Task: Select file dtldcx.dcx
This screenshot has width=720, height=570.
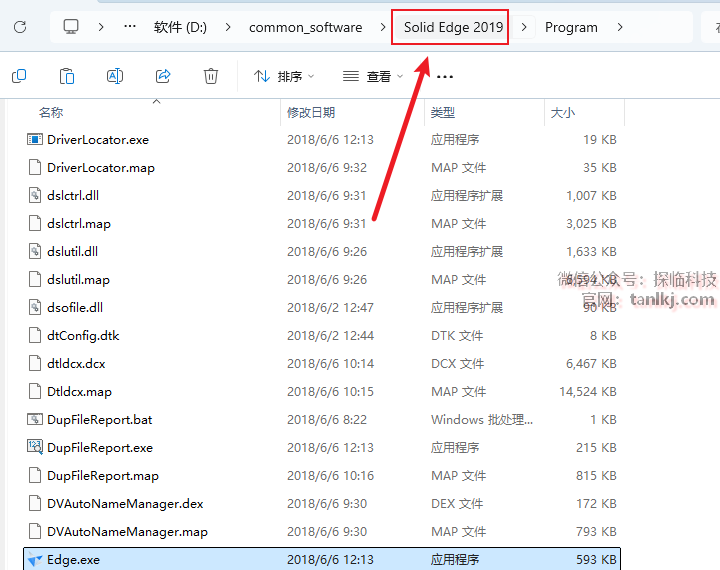Action: click(76, 364)
